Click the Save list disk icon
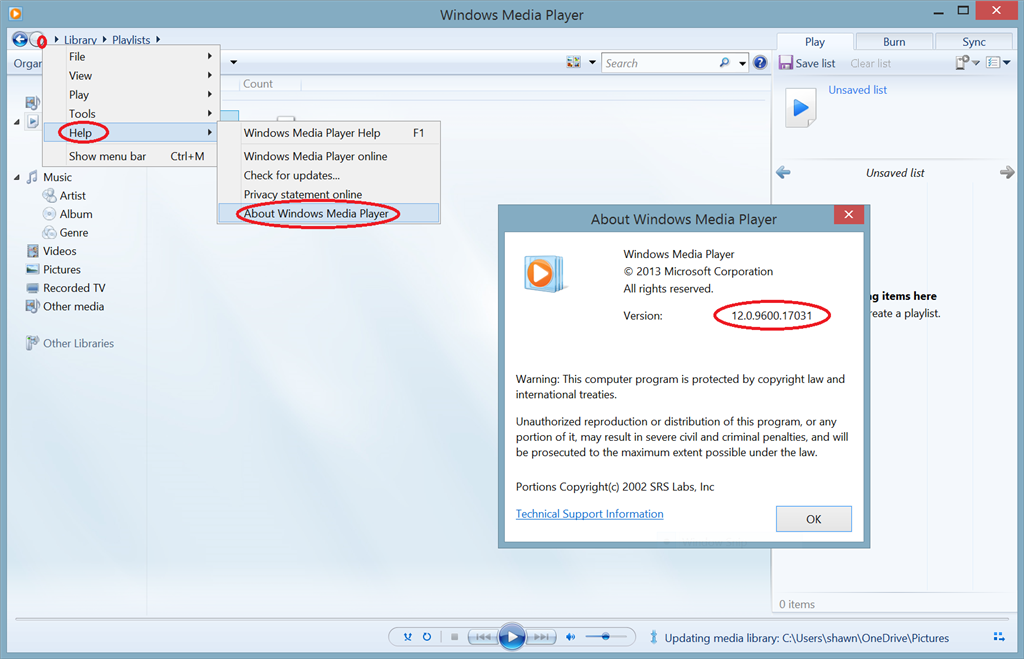1024x659 pixels. pyautogui.click(x=786, y=63)
